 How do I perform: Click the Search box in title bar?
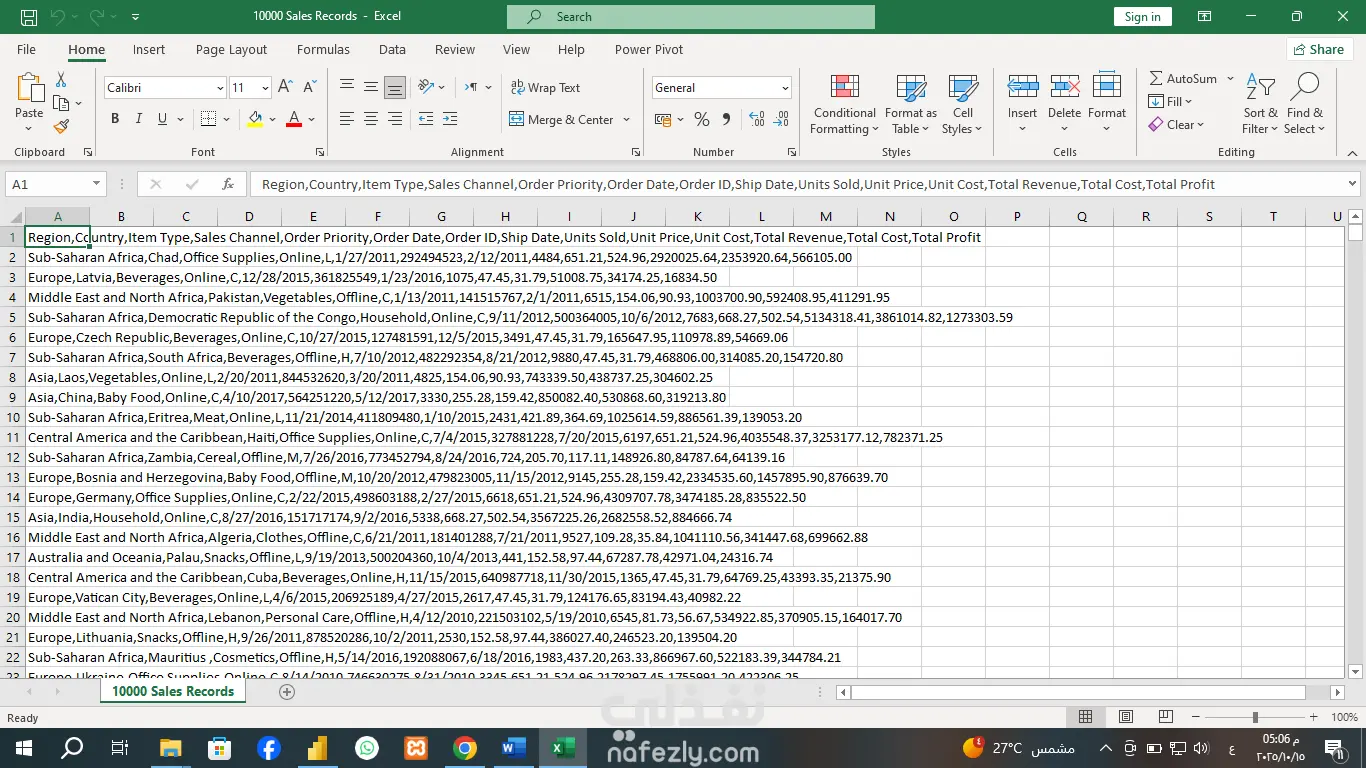pyautogui.click(x=690, y=17)
